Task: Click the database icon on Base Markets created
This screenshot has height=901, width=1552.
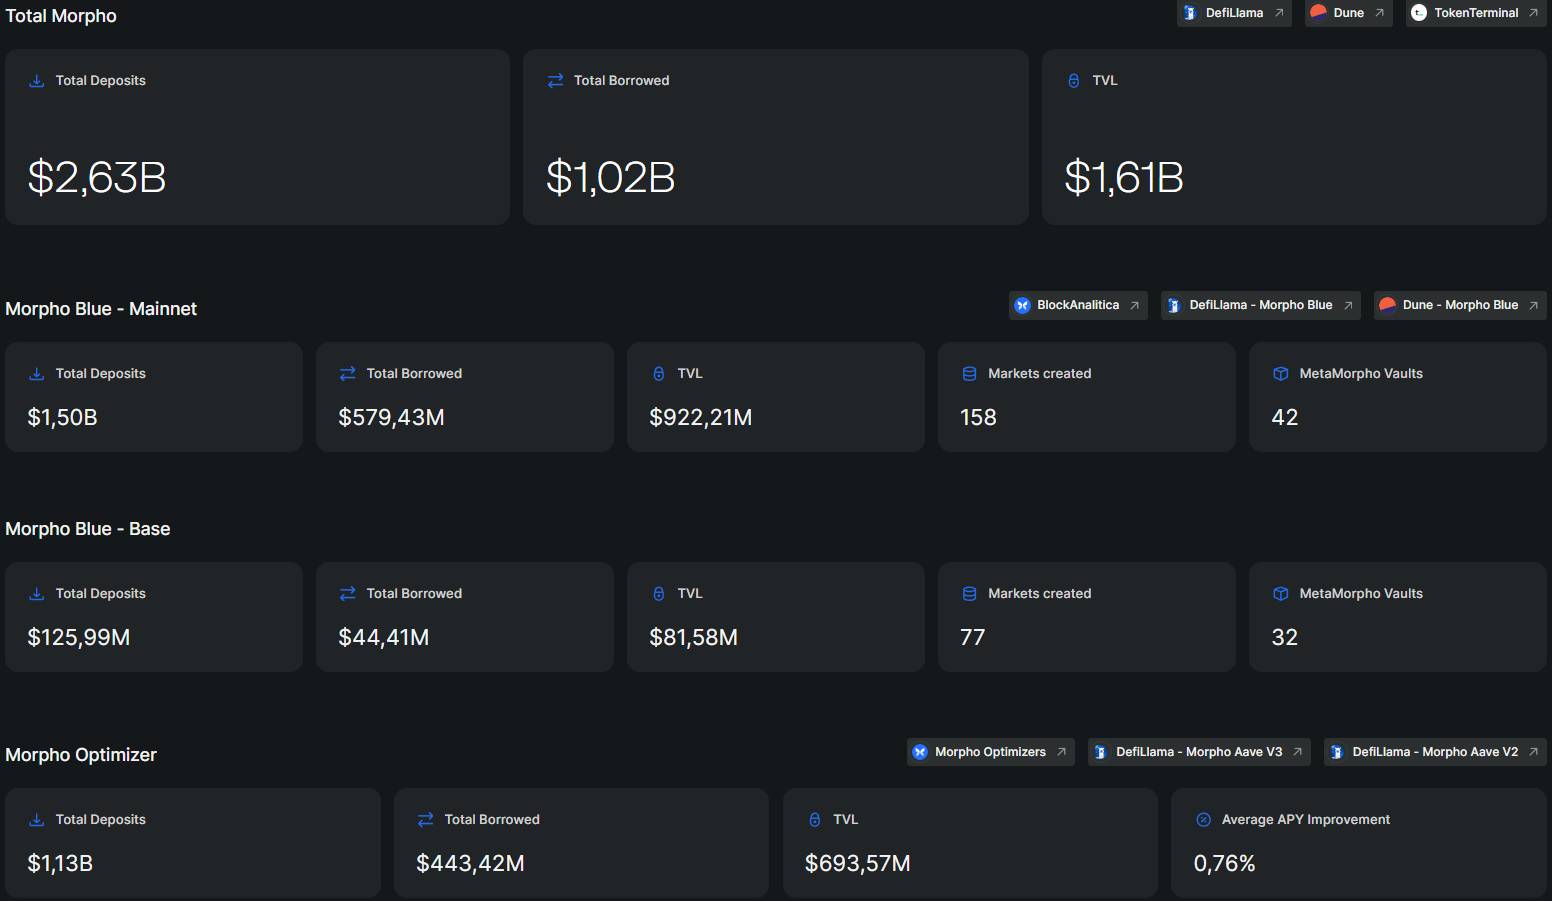Action: [970, 594]
